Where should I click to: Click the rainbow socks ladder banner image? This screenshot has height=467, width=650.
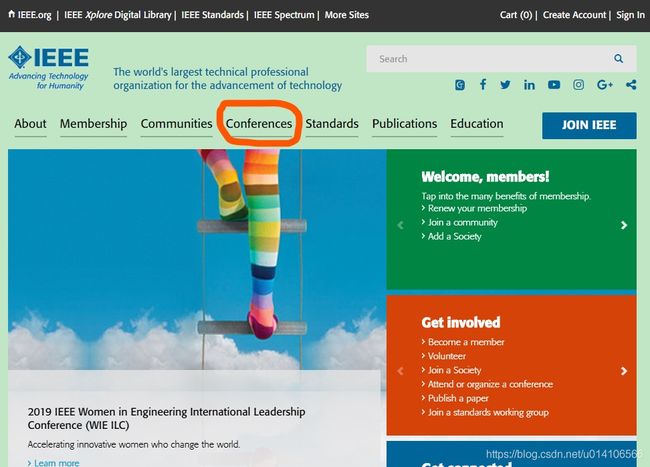[x=197, y=259]
